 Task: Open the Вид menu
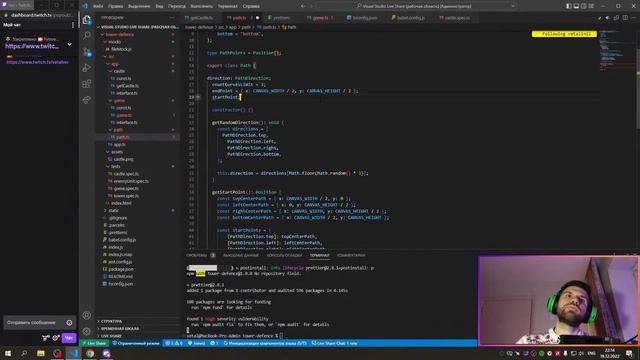point(159,6)
